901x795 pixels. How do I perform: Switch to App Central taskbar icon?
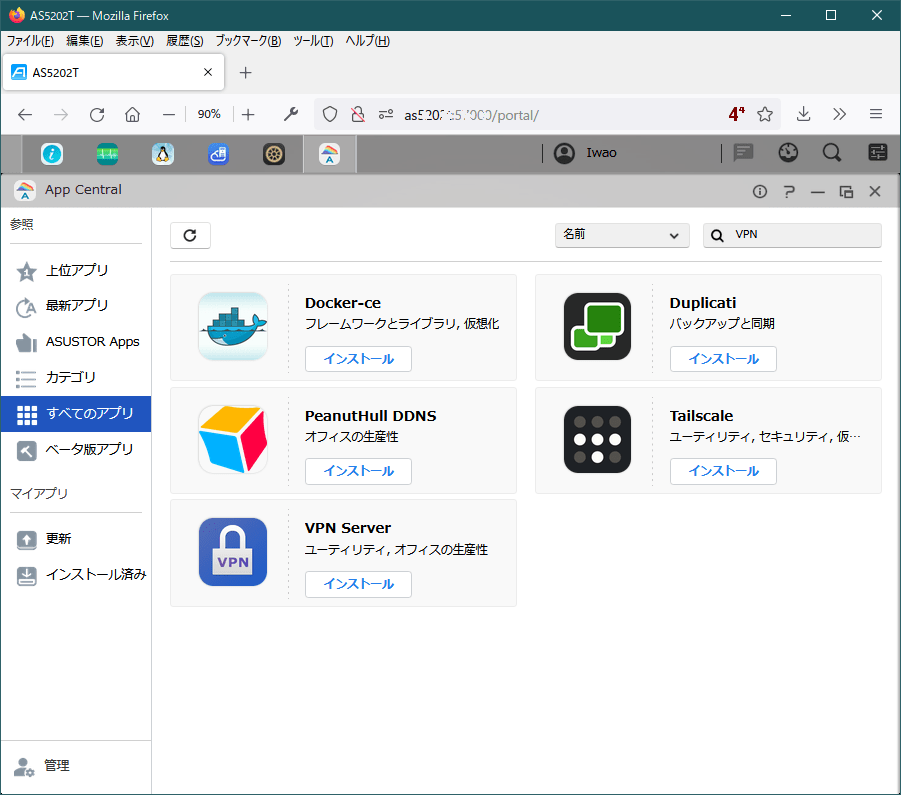(329, 154)
